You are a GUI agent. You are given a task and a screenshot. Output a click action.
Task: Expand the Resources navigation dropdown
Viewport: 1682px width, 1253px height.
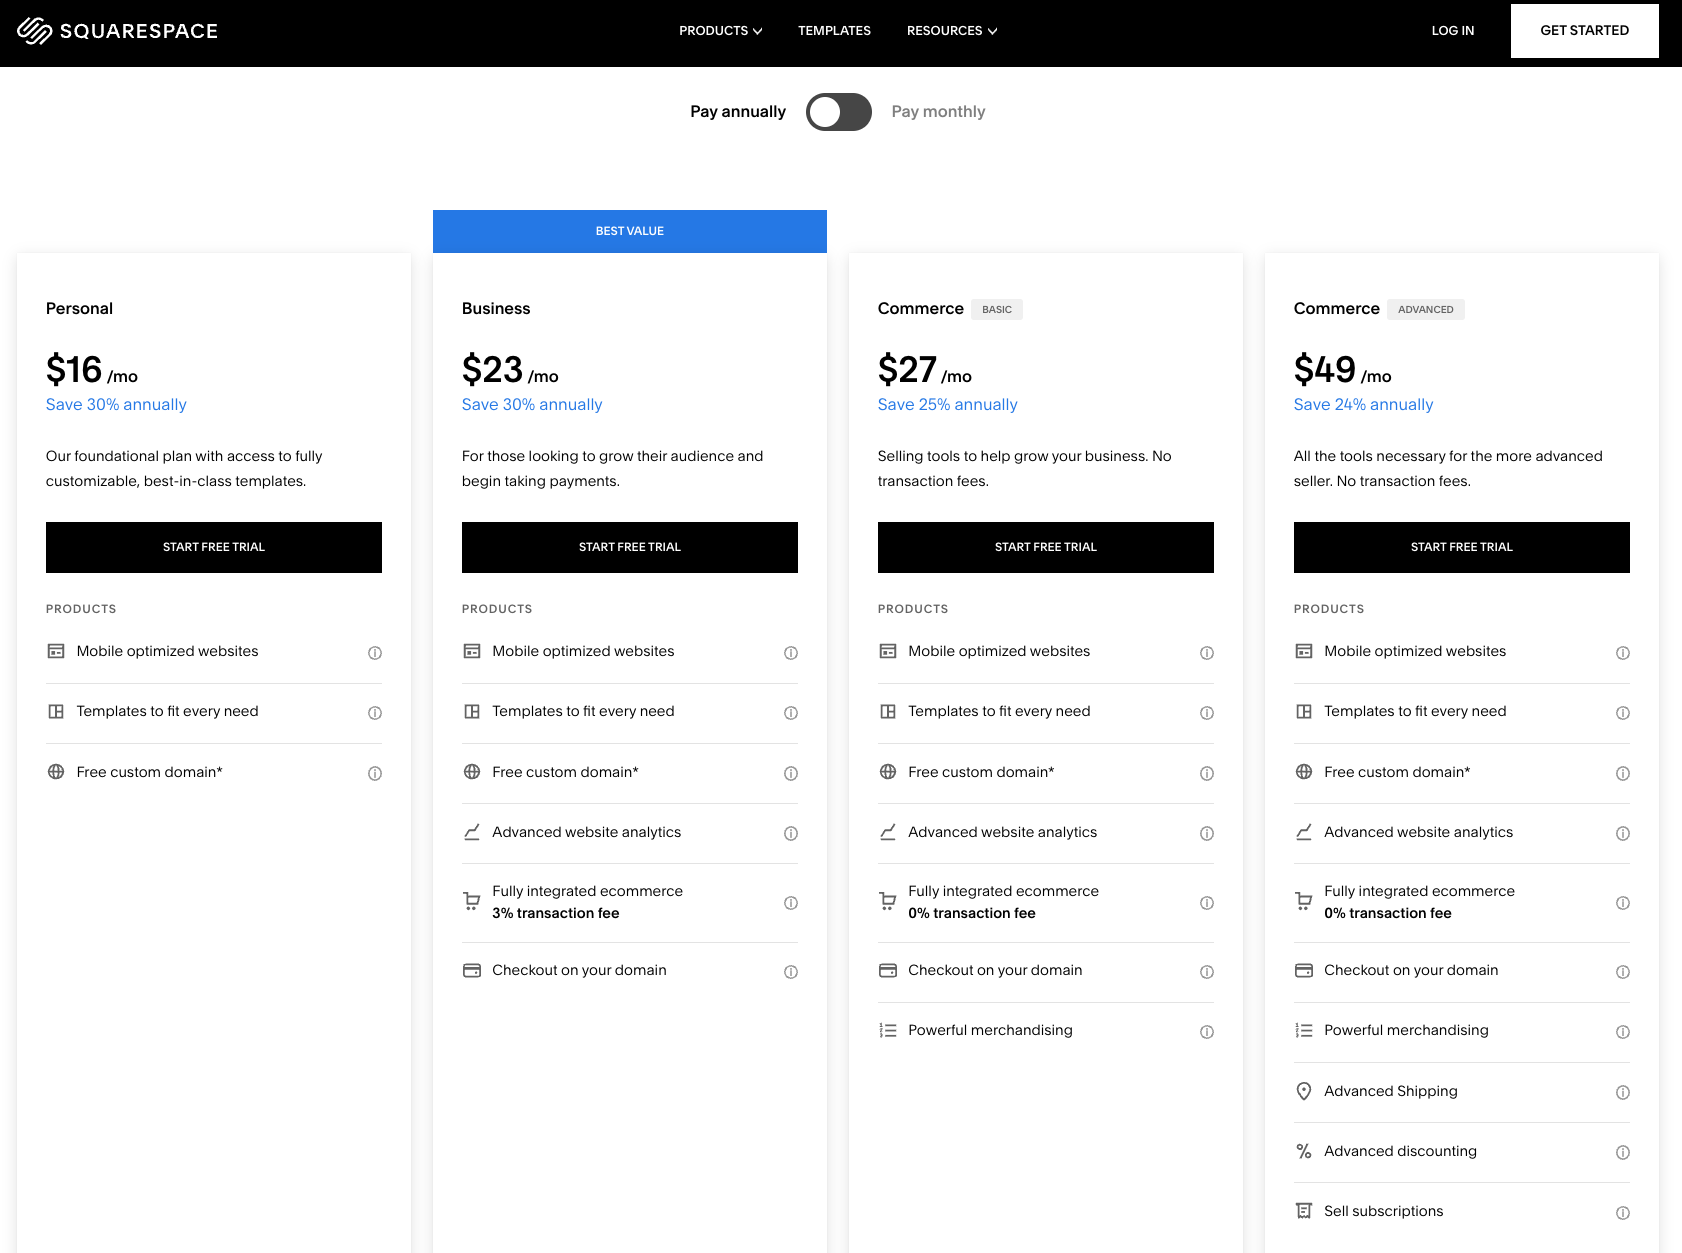952,31
